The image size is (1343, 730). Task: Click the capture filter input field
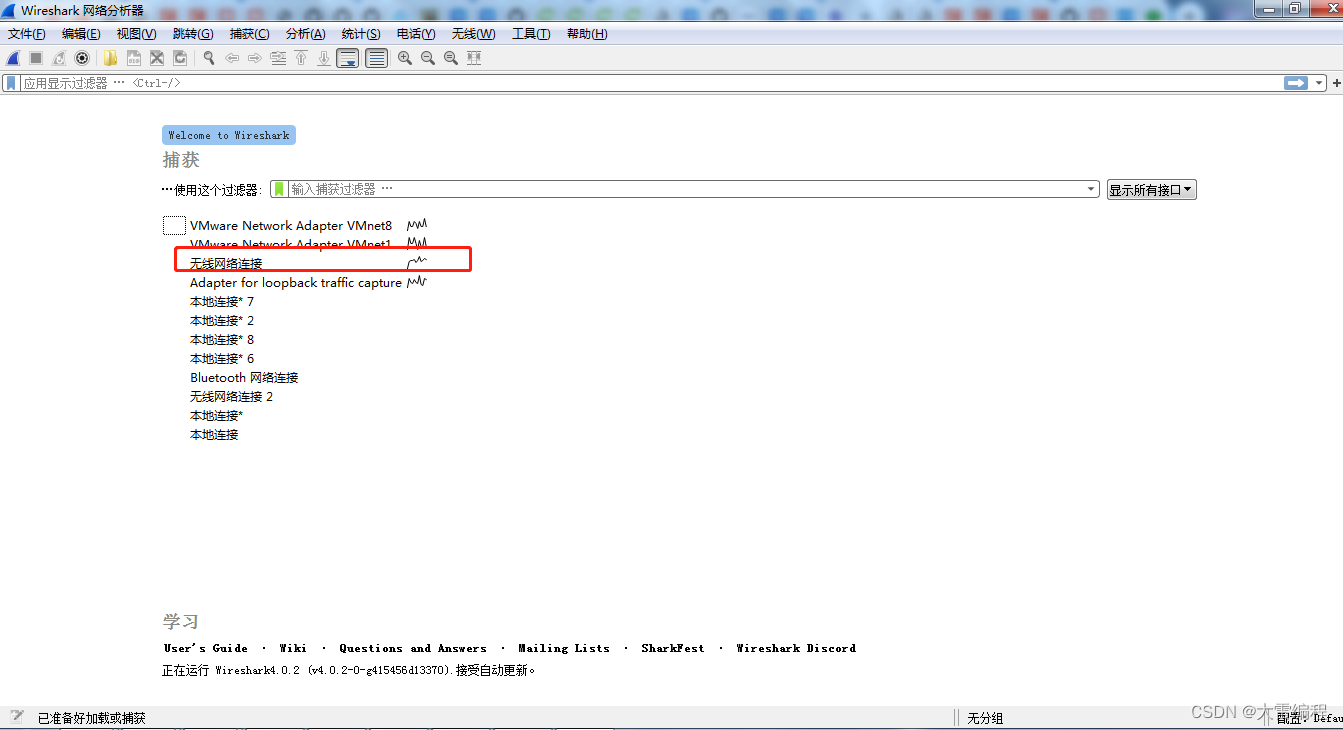(685, 189)
